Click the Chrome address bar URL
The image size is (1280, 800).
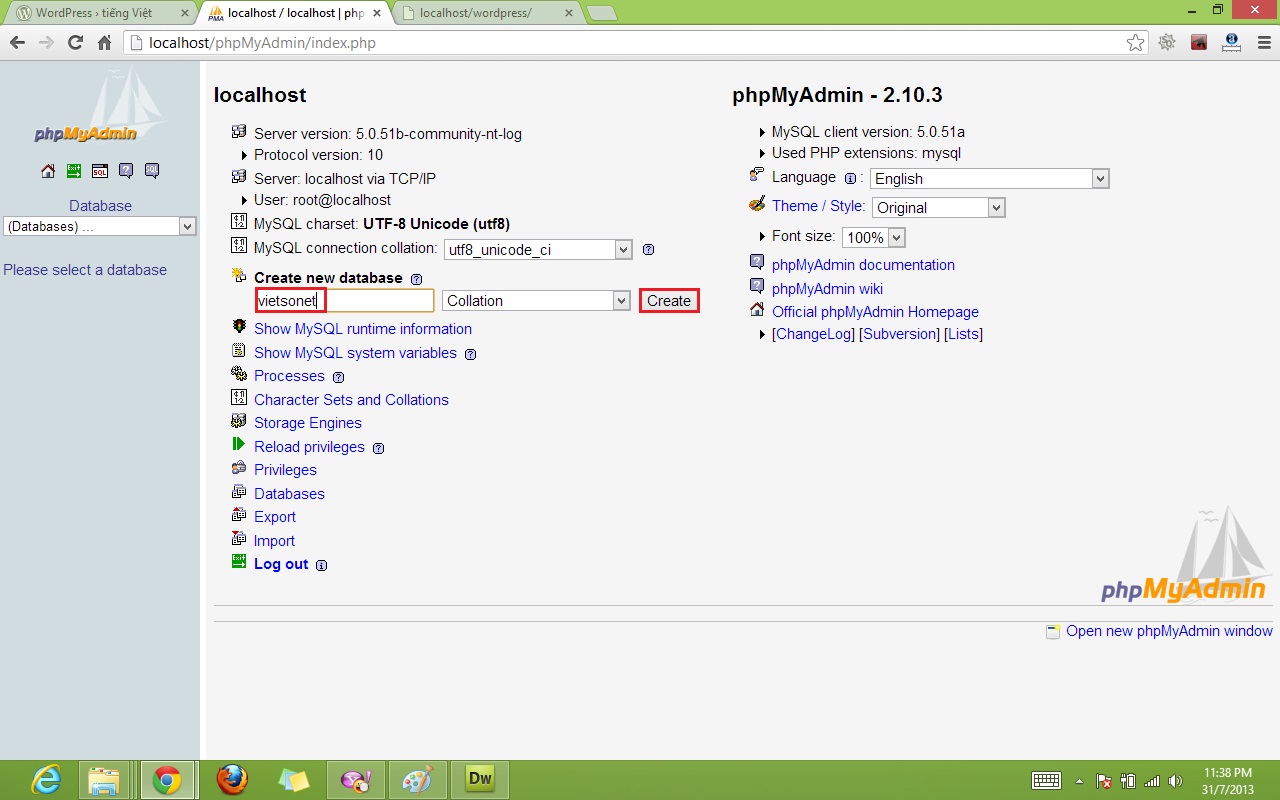pyautogui.click(x=262, y=43)
